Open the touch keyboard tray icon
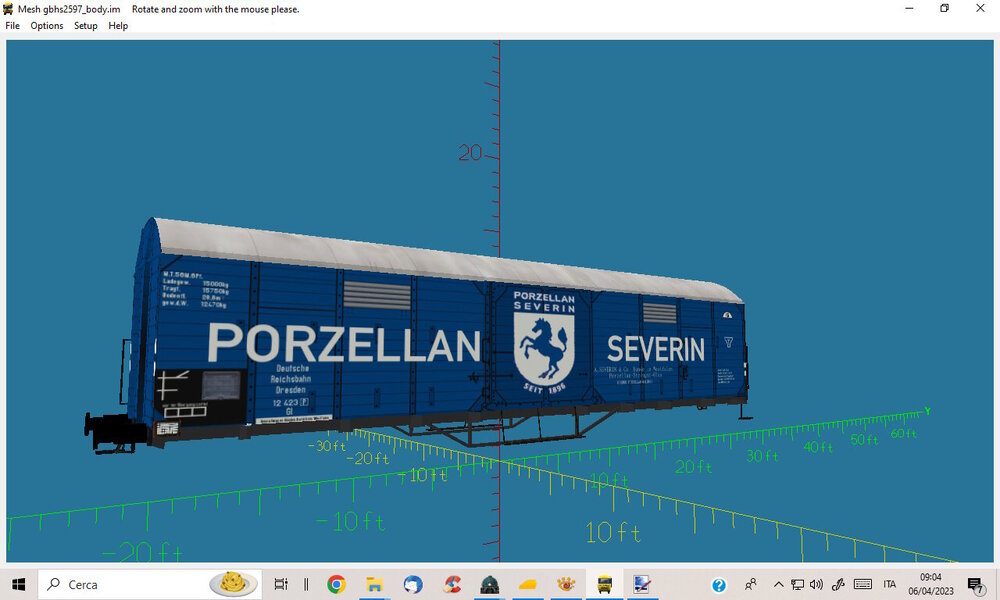Image resolution: width=1000 pixels, height=600 pixels. [x=862, y=584]
